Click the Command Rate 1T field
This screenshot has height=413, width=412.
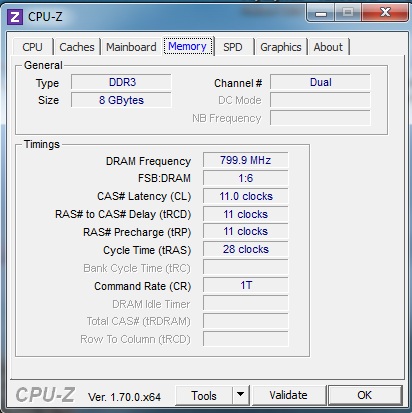245,285
